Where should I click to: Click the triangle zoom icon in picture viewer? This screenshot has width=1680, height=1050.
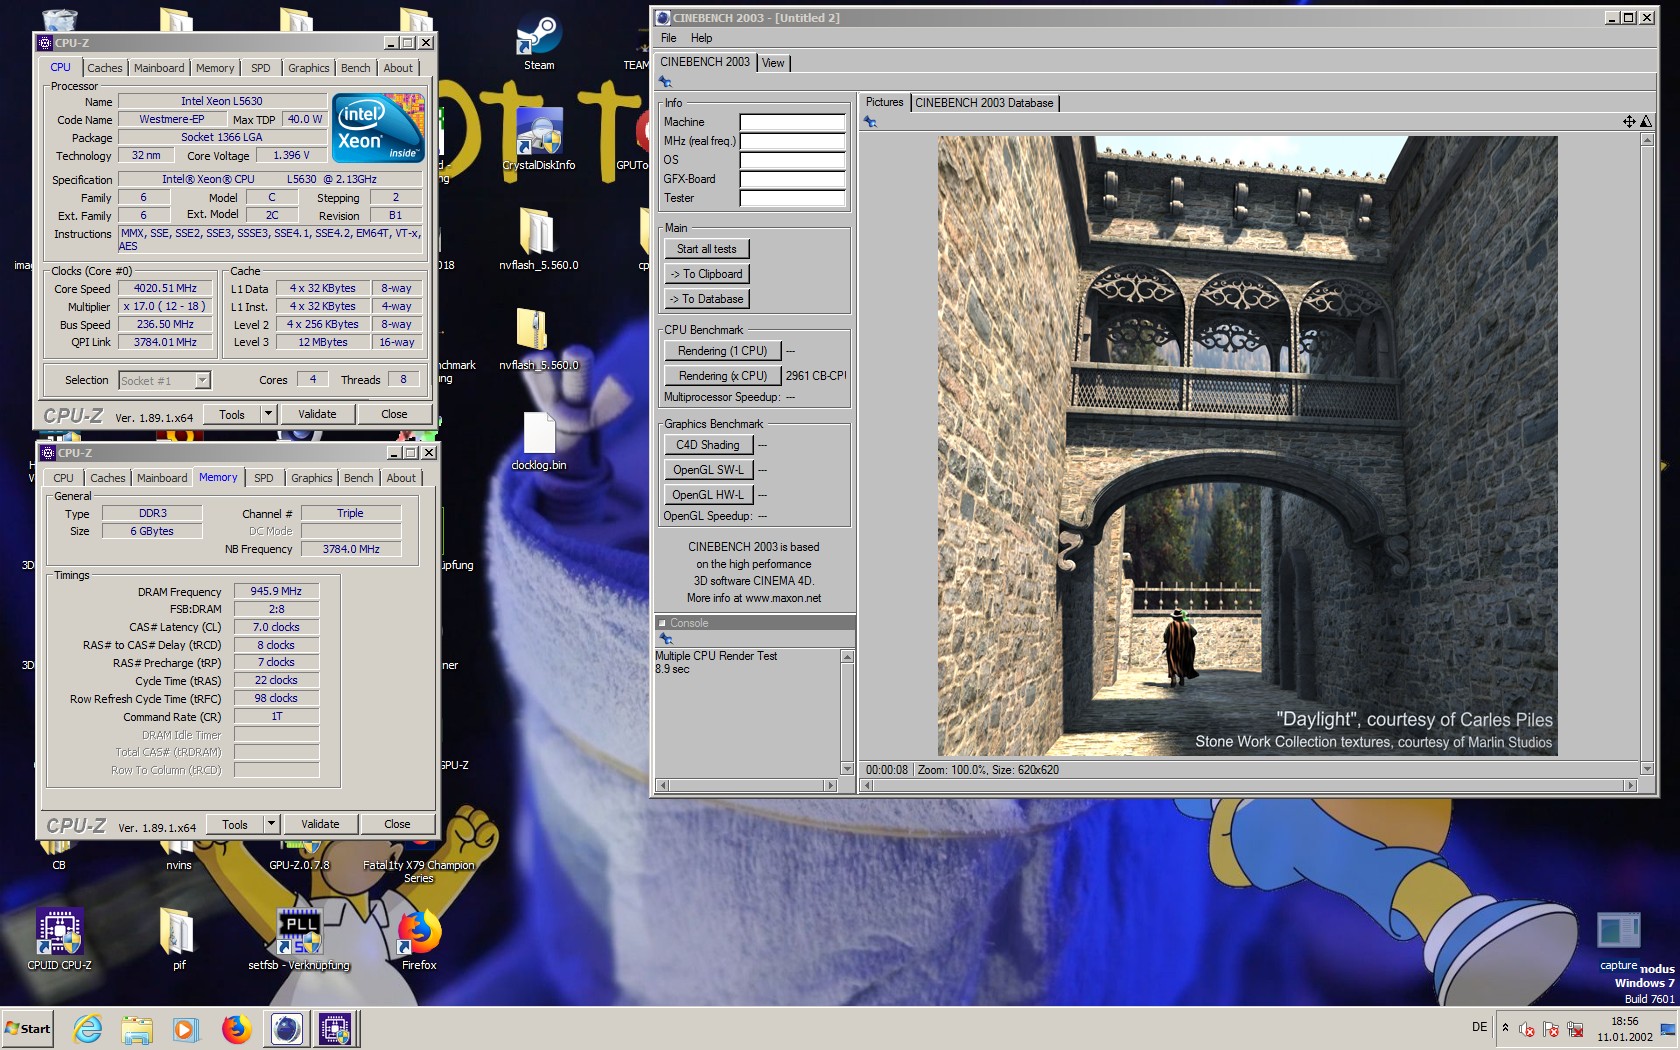(x=1645, y=121)
